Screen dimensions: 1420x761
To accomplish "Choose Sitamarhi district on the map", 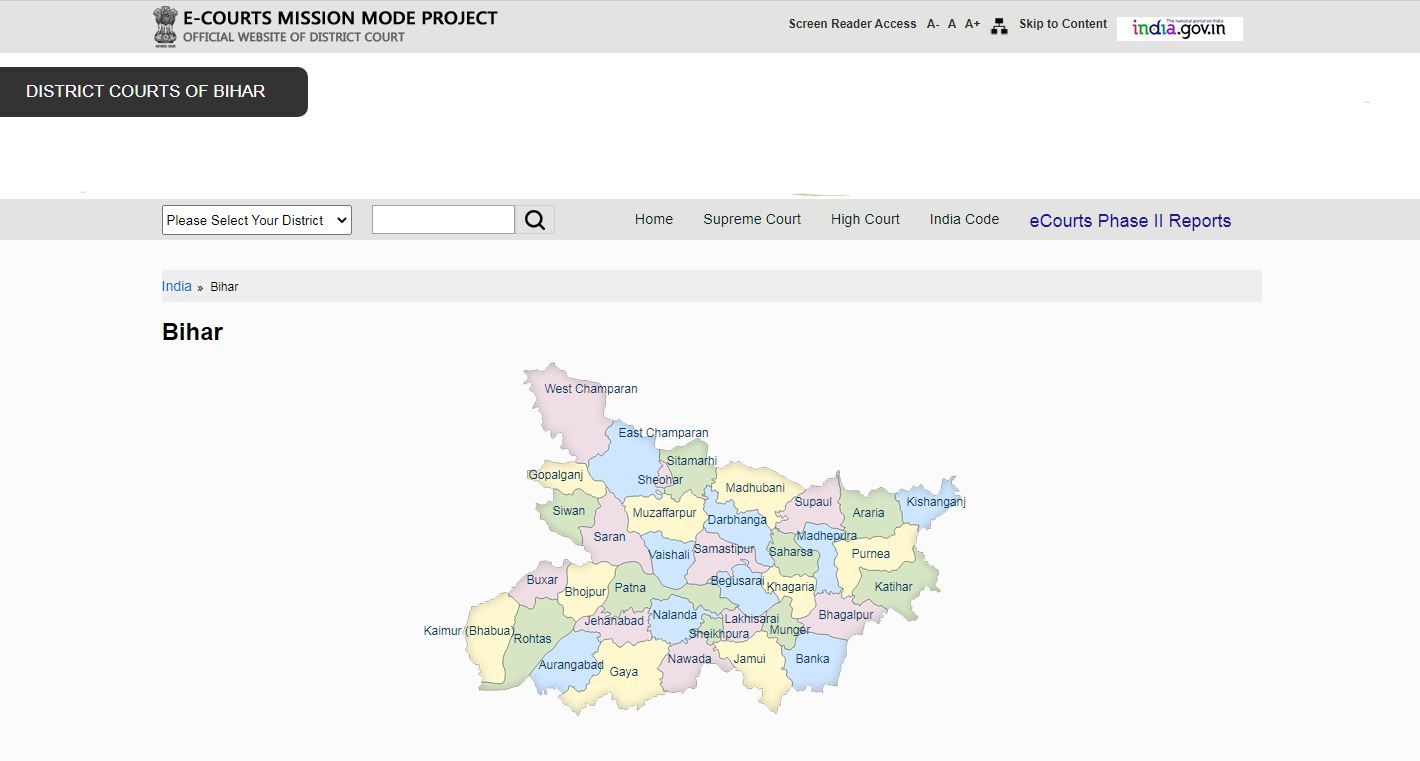I will [692, 461].
